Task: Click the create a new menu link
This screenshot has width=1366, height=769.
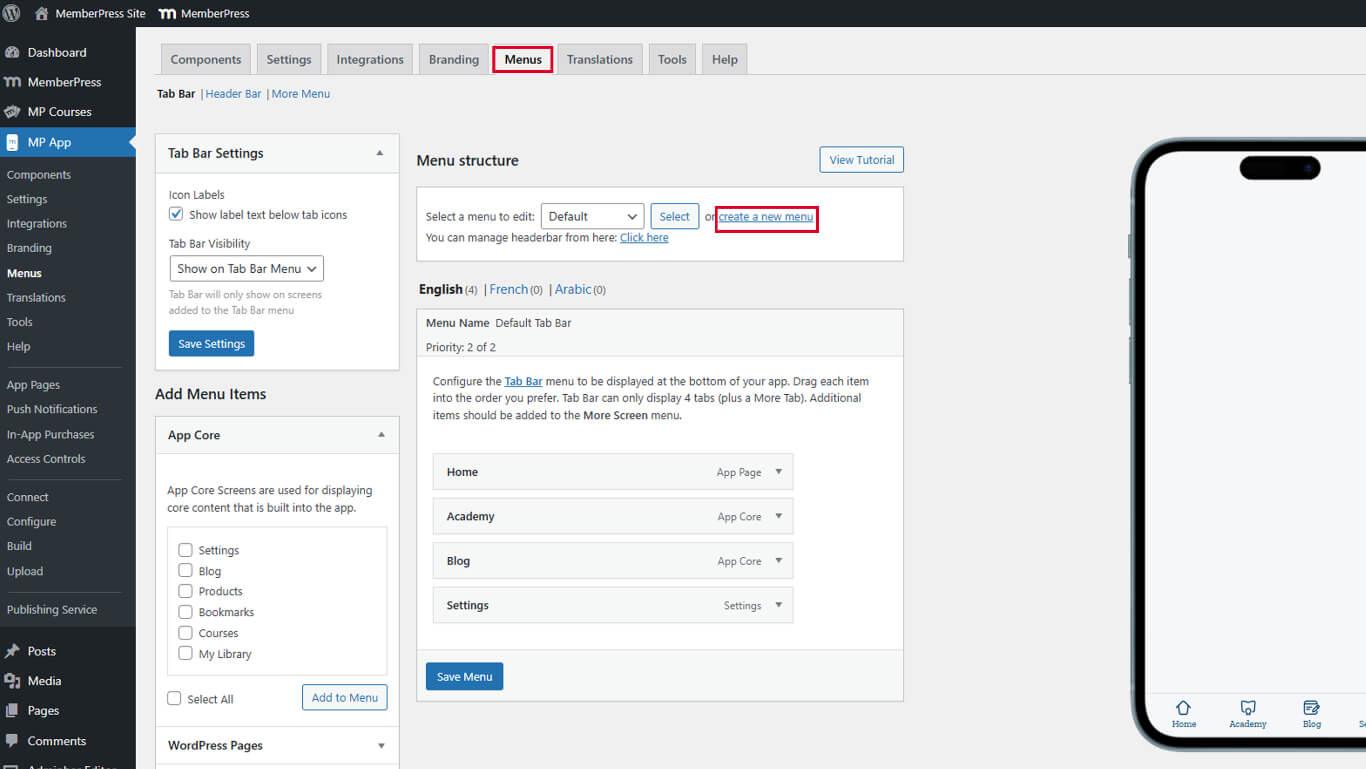Action: click(766, 217)
